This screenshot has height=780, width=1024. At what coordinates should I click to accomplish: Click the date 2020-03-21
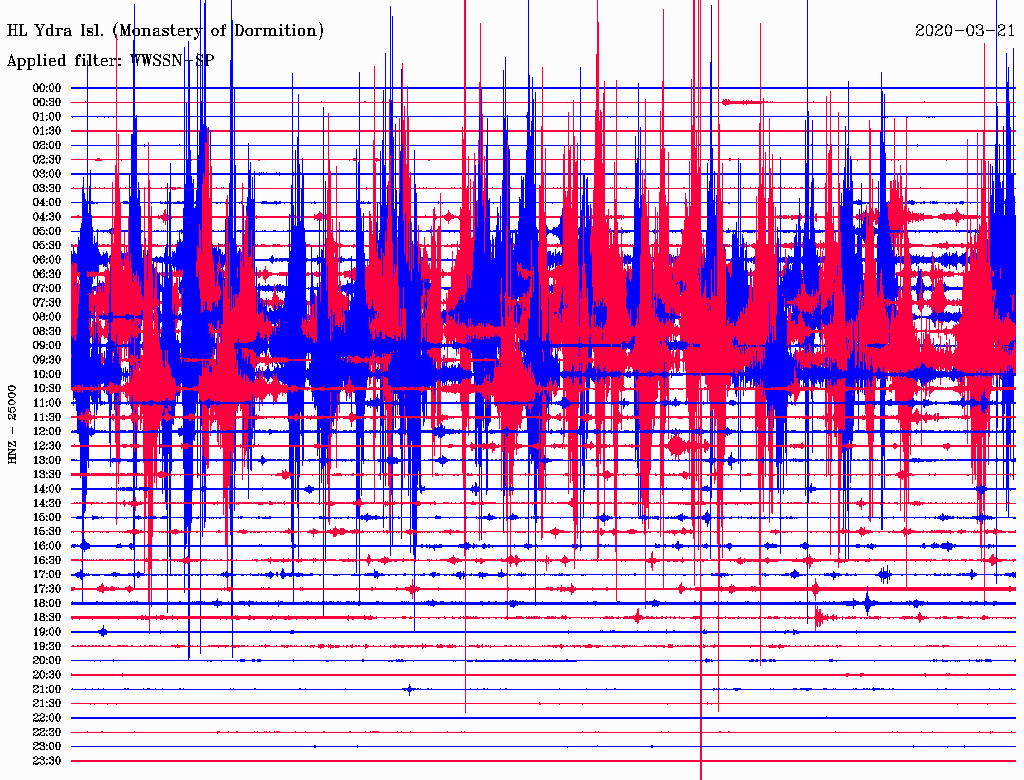[965, 31]
